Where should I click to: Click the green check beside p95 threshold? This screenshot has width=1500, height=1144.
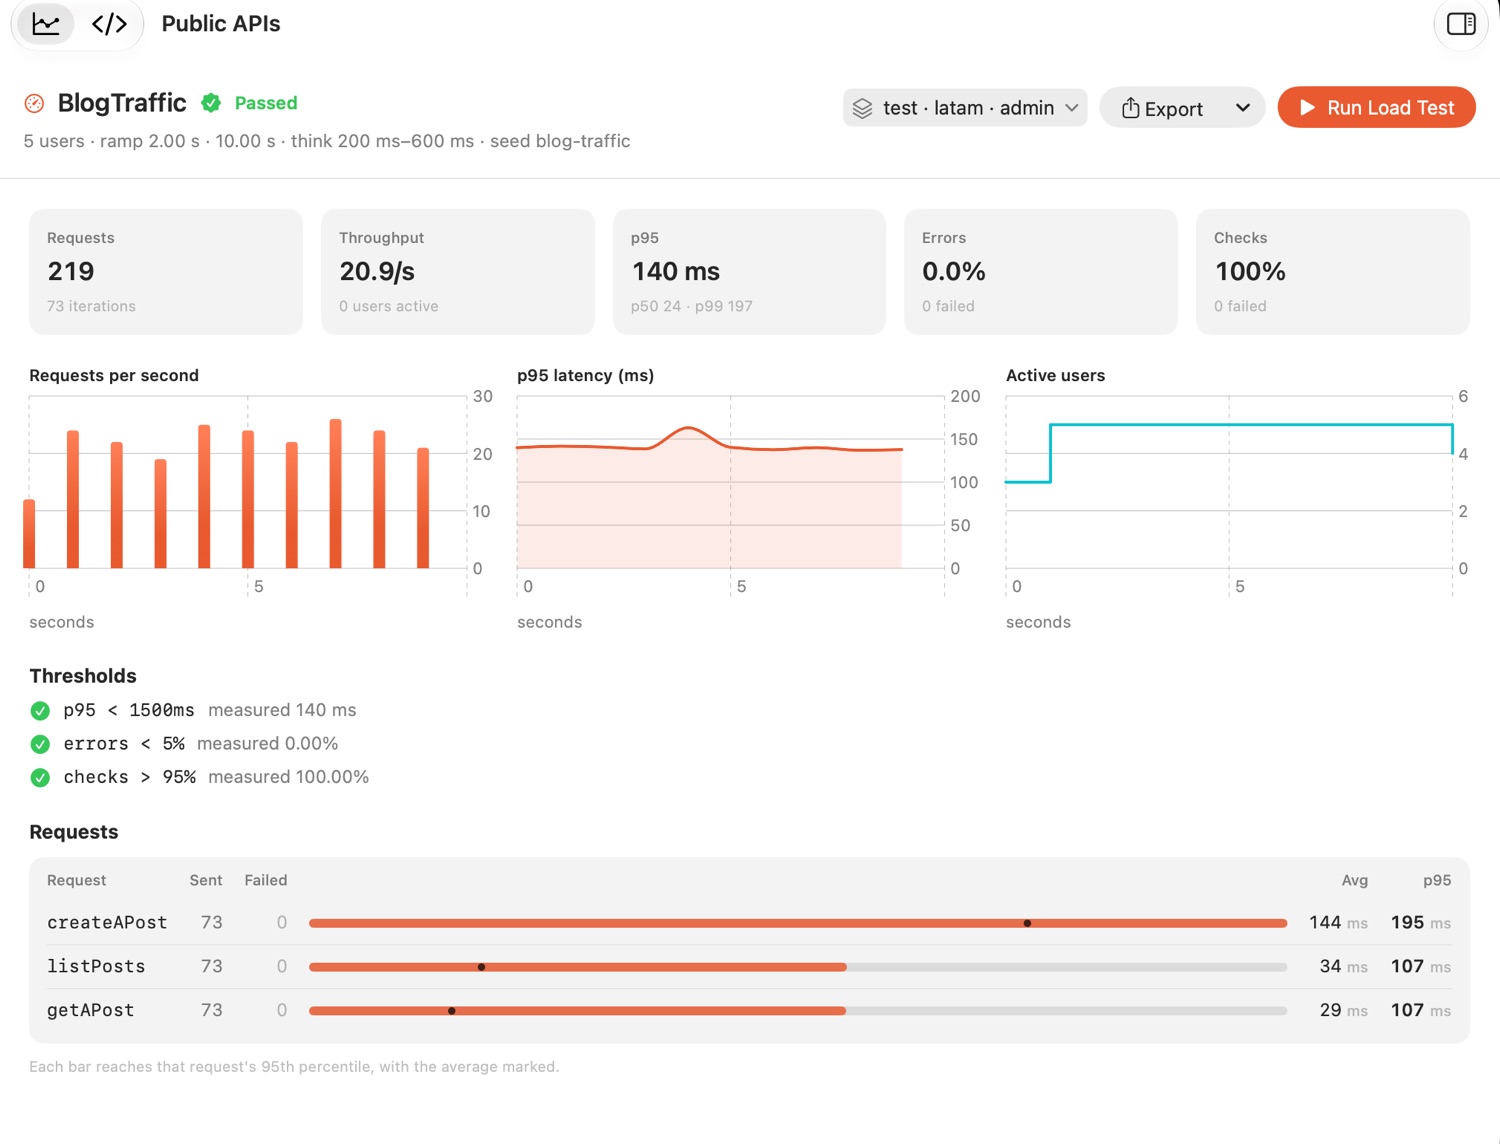[x=40, y=711]
